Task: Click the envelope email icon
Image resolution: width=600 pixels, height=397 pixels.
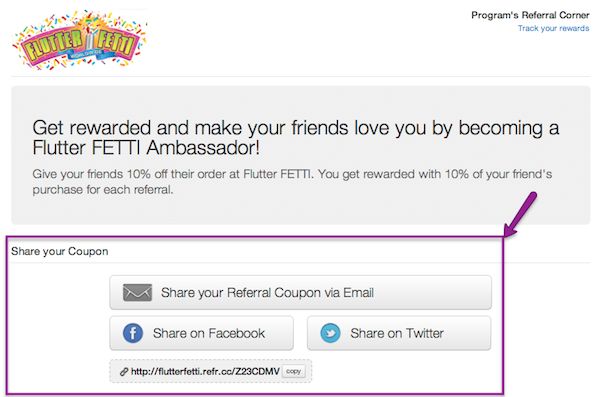Action: 137,292
